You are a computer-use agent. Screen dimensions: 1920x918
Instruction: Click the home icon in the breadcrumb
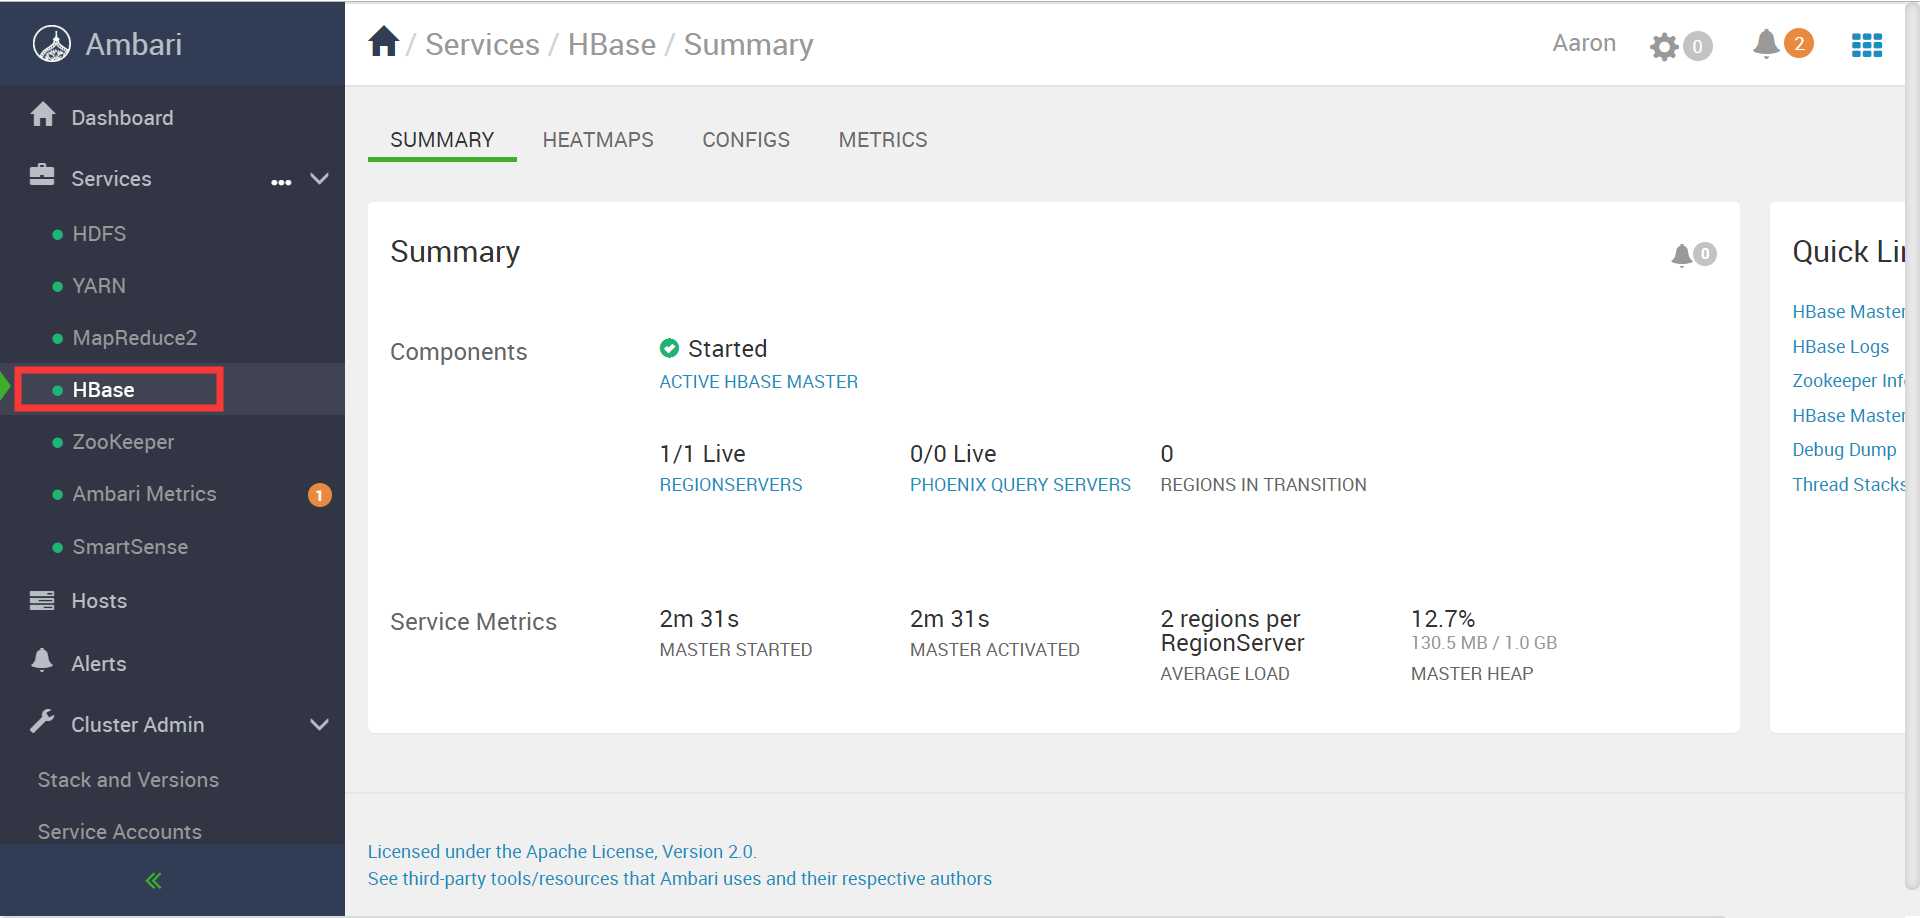click(384, 42)
